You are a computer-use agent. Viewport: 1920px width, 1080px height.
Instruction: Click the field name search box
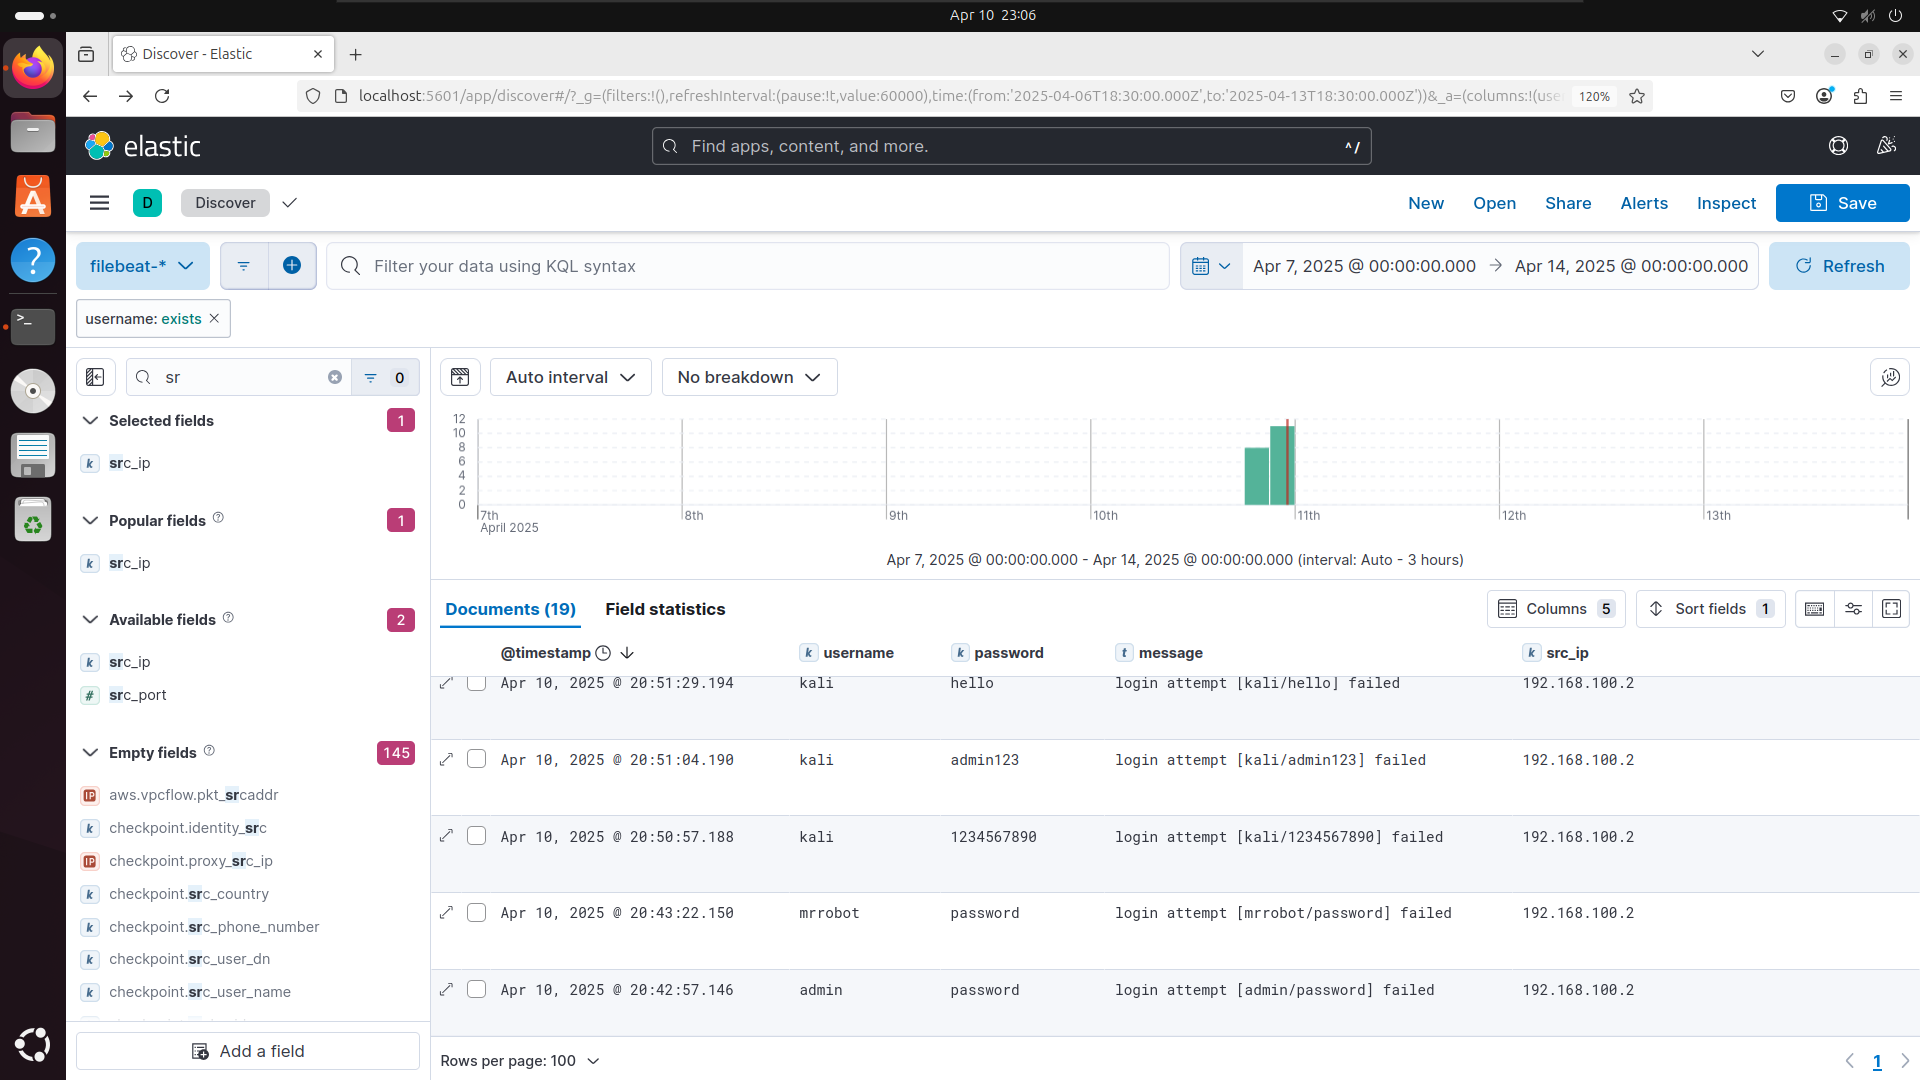(238, 377)
